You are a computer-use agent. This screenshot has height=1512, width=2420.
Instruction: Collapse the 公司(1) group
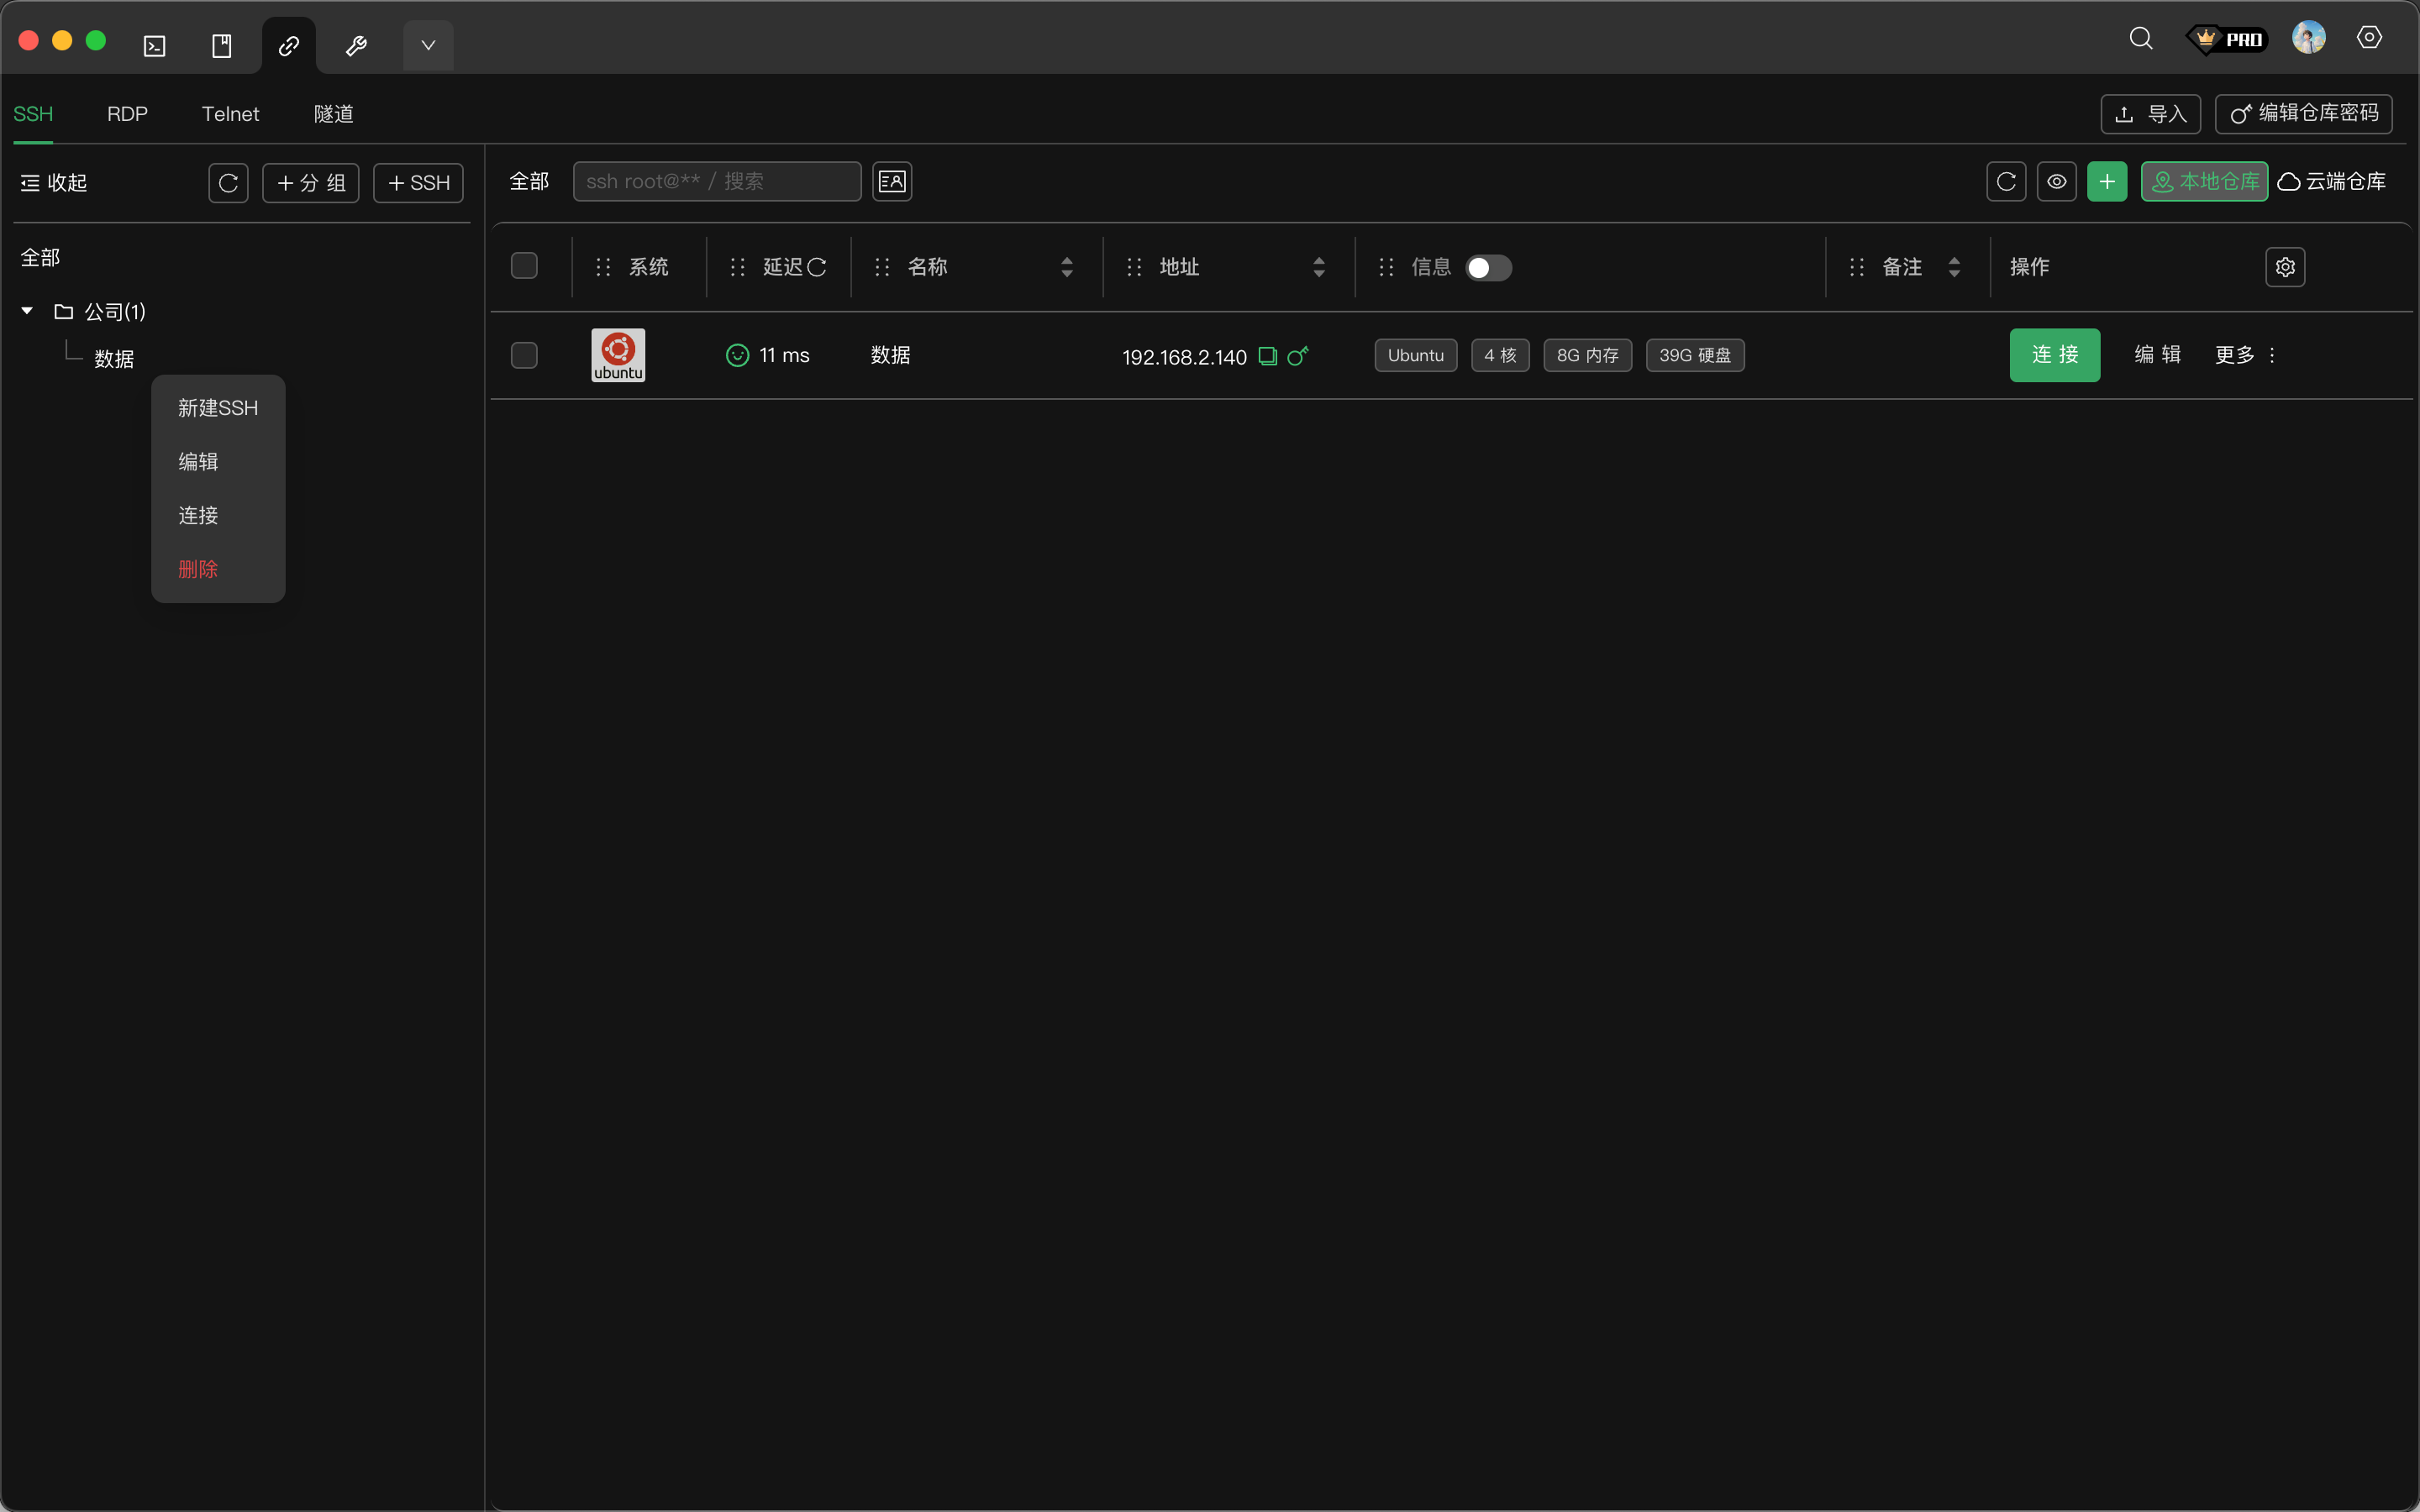click(x=28, y=311)
